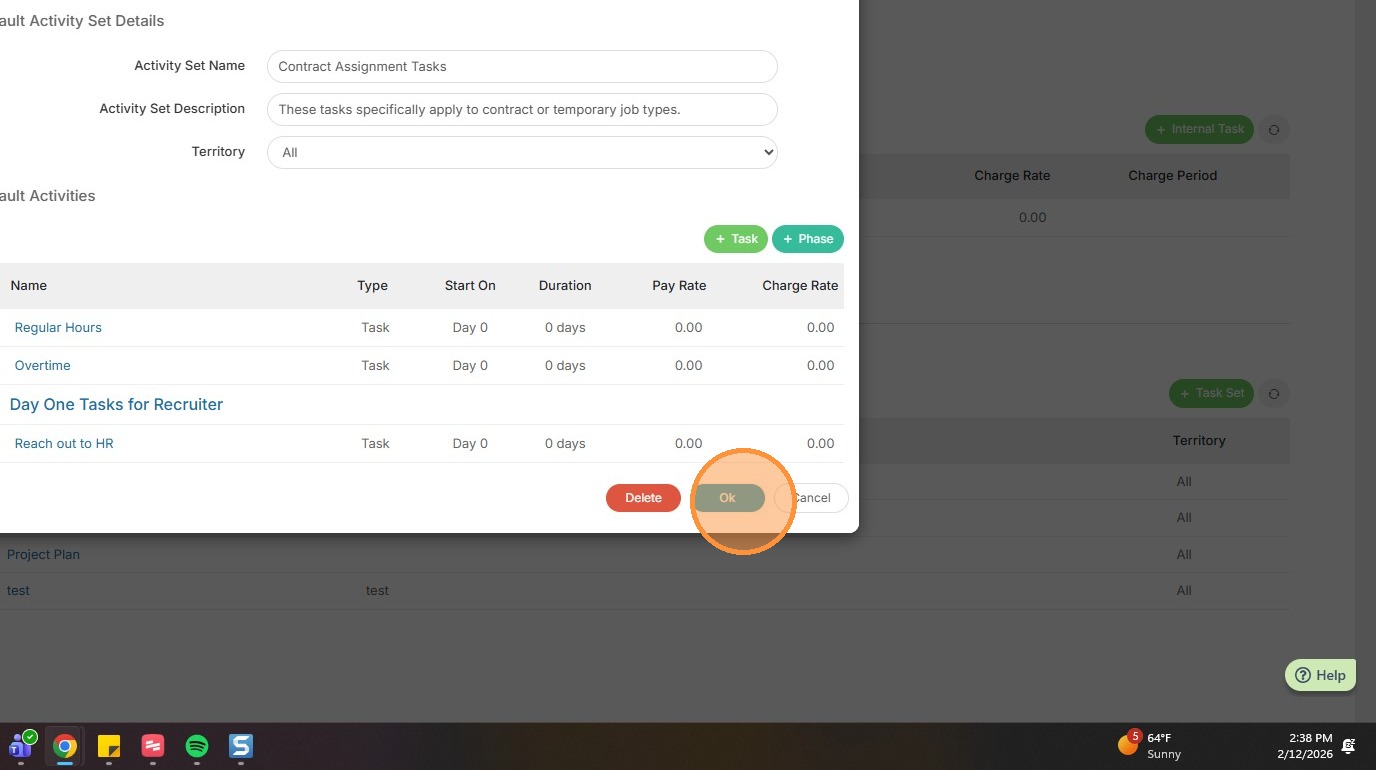Viewport: 1376px width, 770px height.
Task: Open the notification bell in system tray
Action: pyautogui.click(x=1348, y=746)
